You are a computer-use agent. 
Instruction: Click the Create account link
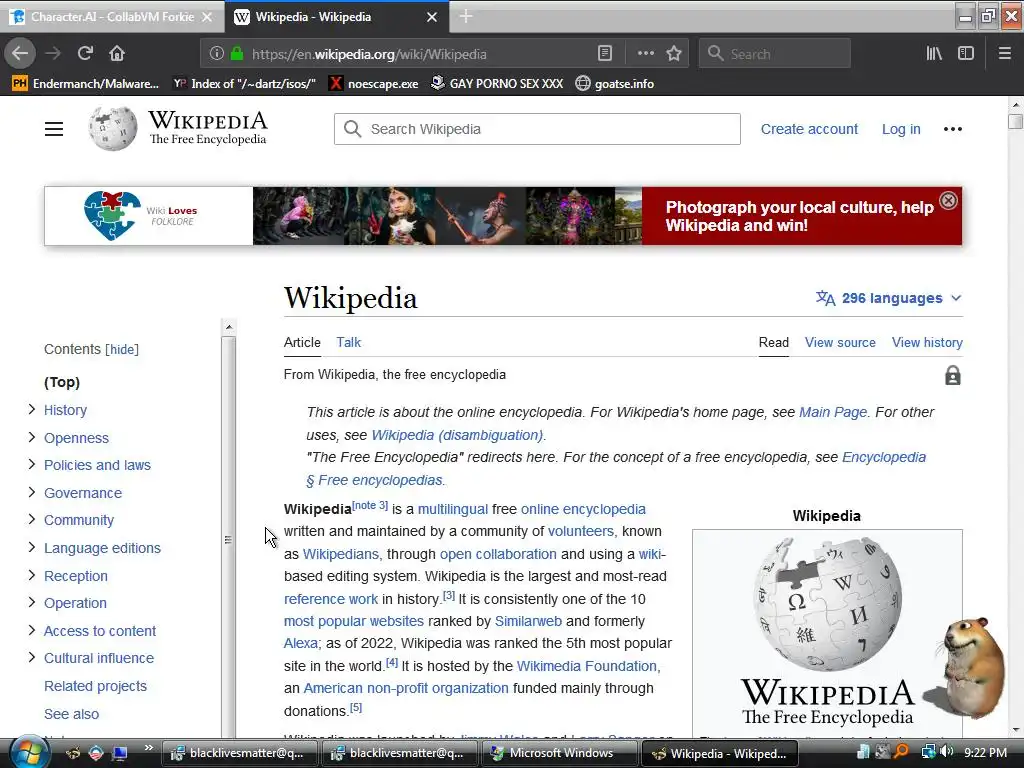tap(809, 129)
